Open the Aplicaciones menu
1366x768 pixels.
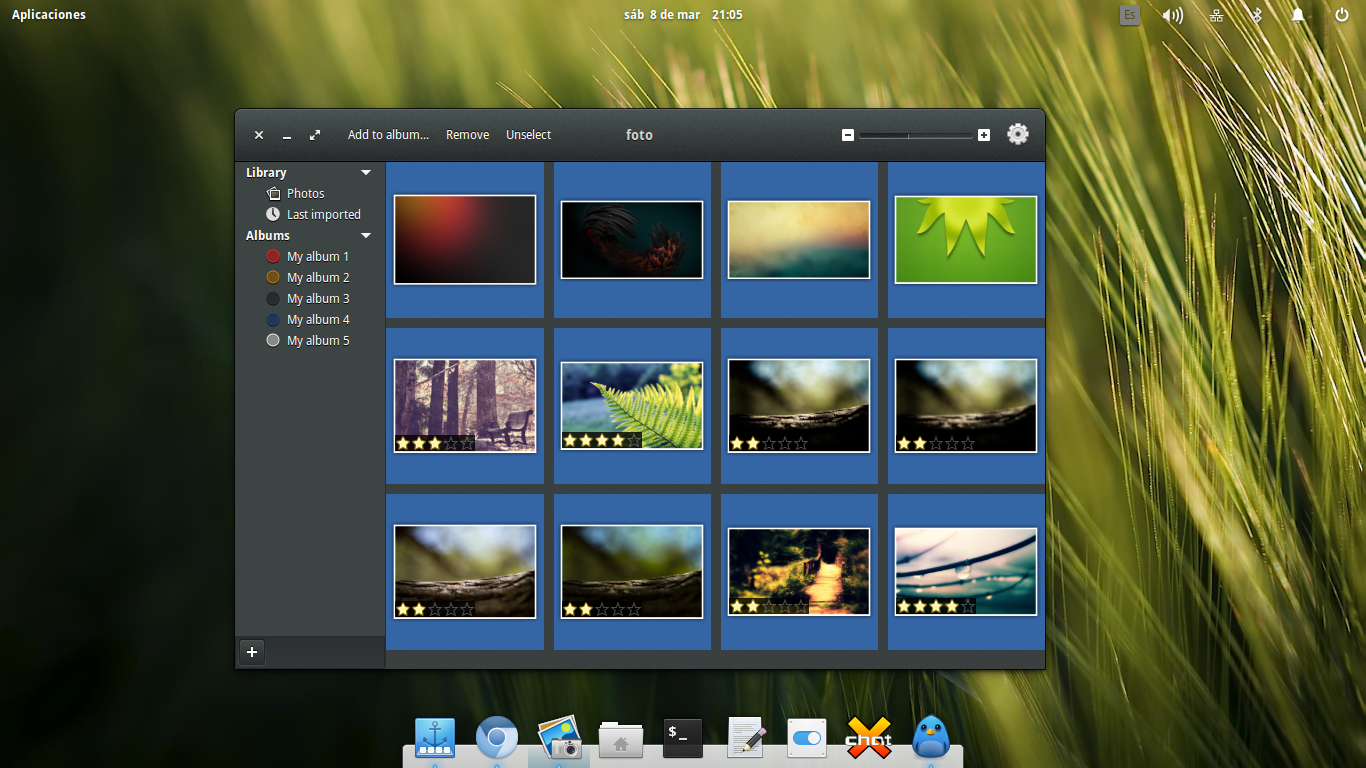(49, 15)
